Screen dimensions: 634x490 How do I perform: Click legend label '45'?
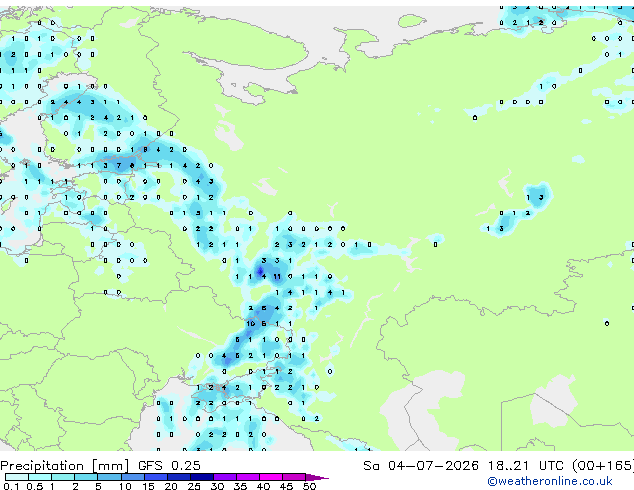click(x=286, y=486)
